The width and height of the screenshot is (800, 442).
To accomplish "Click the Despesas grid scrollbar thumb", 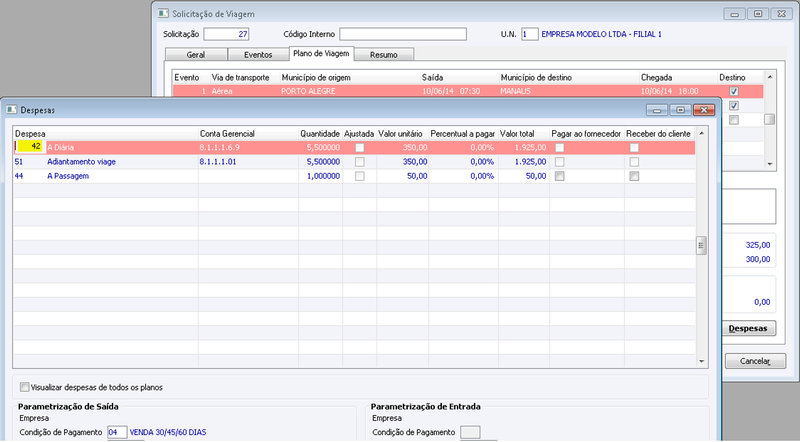I will [701, 245].
